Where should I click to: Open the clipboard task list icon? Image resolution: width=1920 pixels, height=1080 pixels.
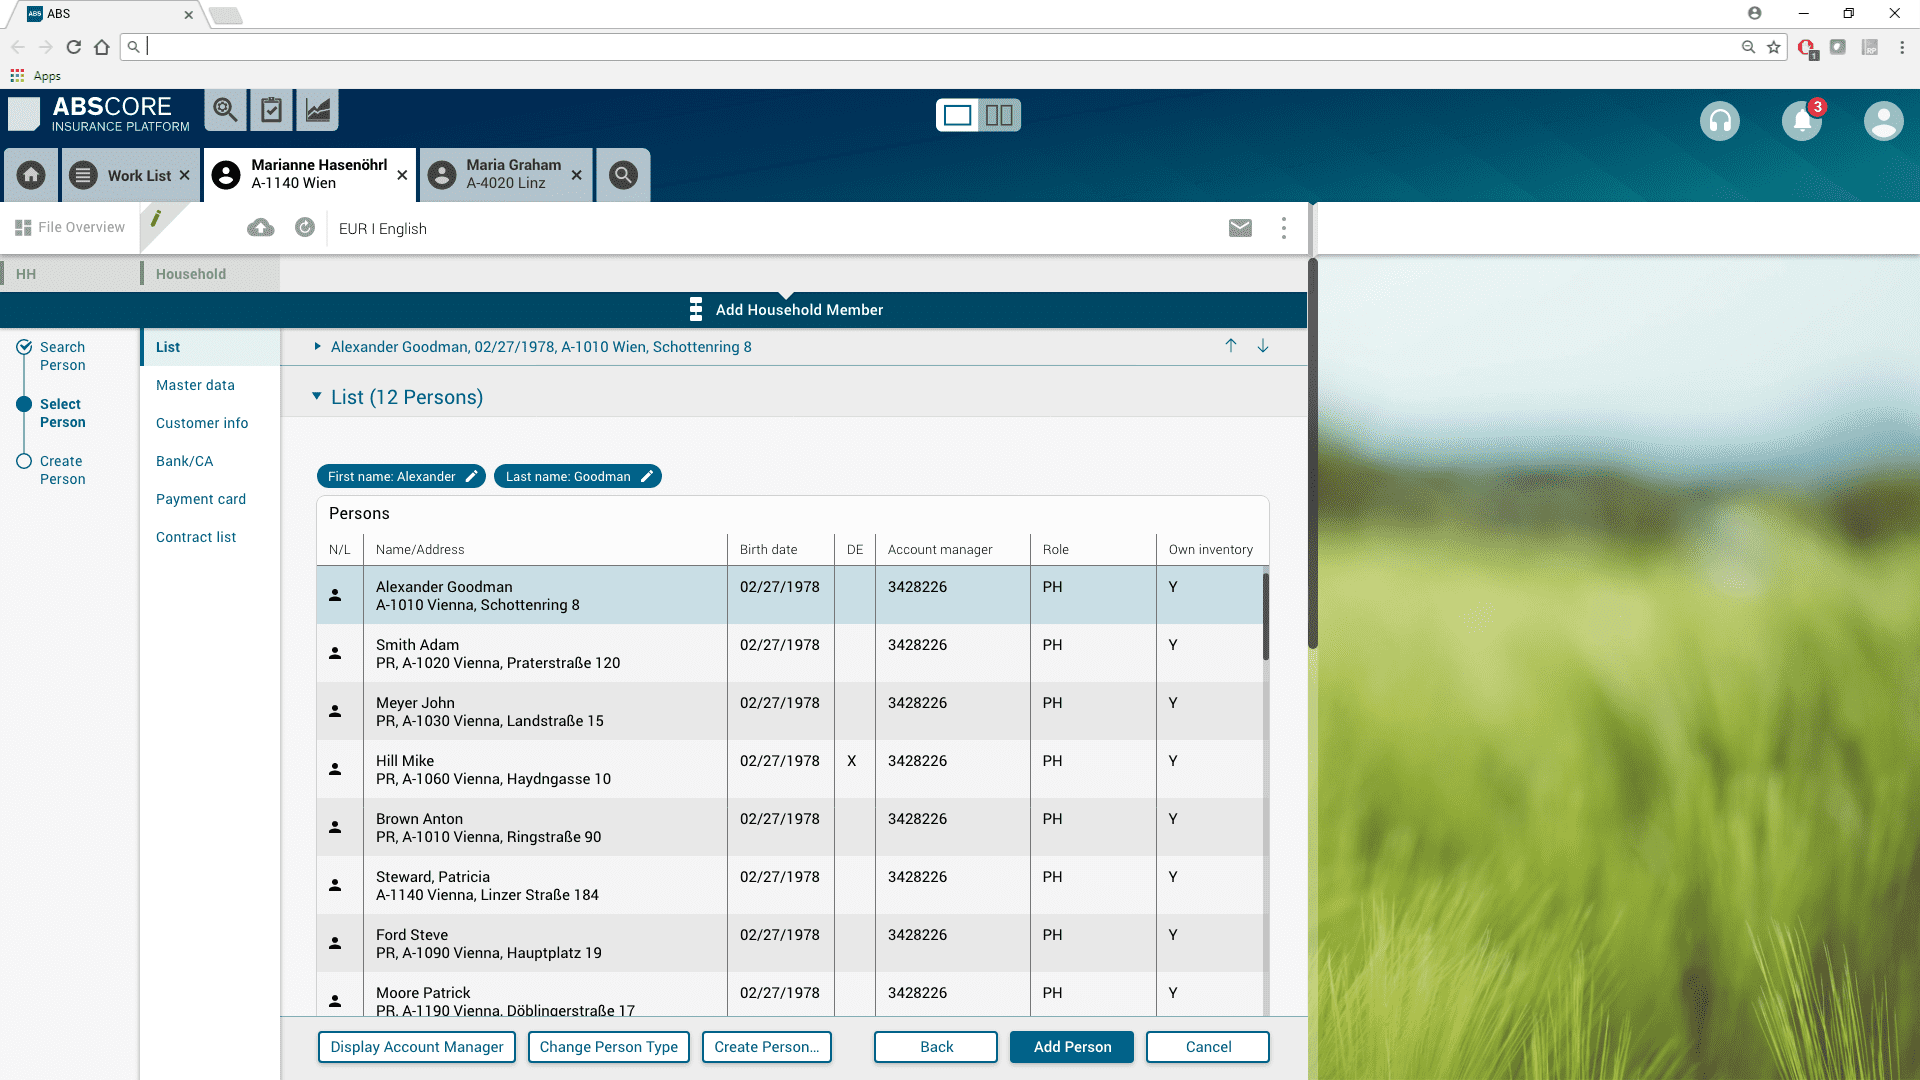coord(271,110)
